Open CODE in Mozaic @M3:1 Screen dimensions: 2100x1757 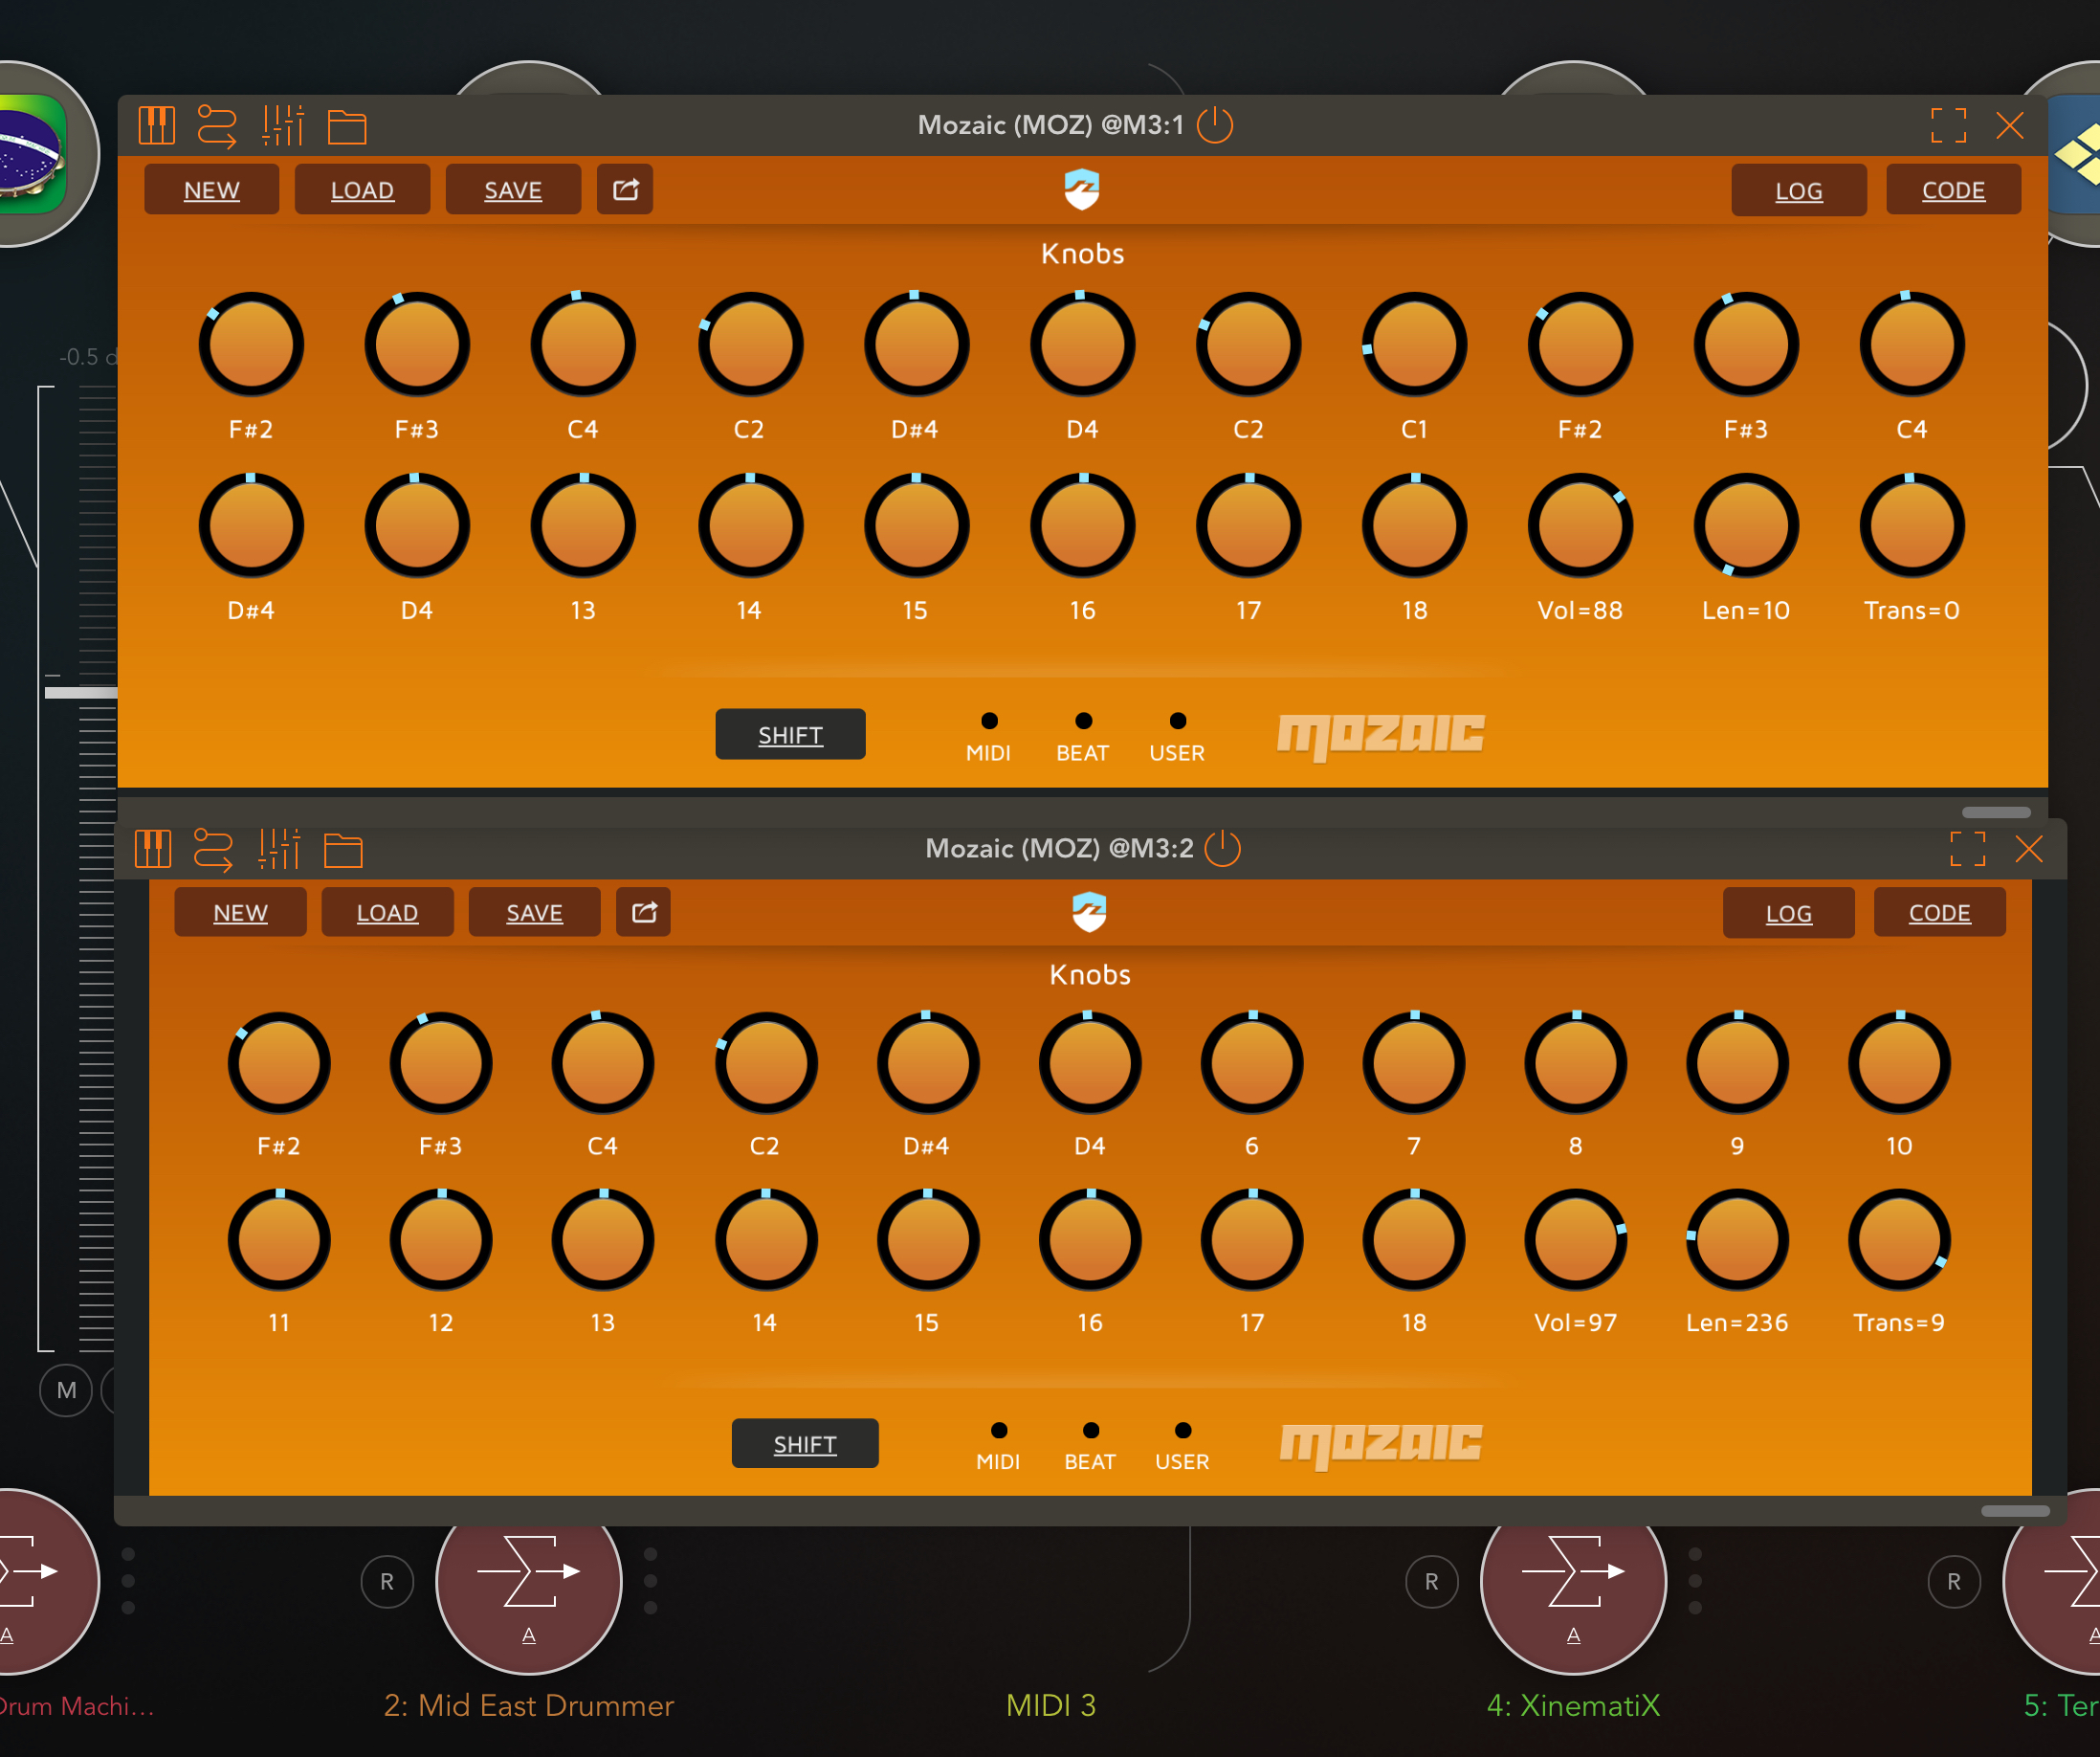(x=1953, y=189)
